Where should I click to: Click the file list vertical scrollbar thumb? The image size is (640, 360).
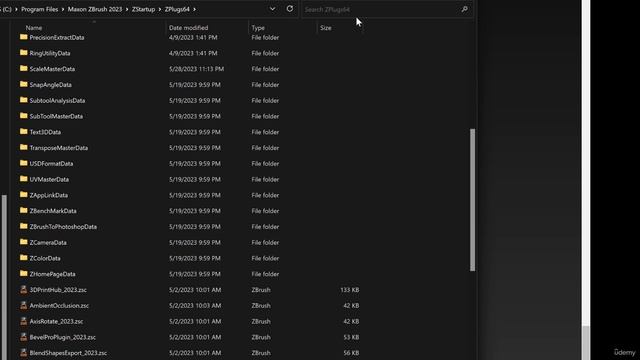(x=472, y=200)
